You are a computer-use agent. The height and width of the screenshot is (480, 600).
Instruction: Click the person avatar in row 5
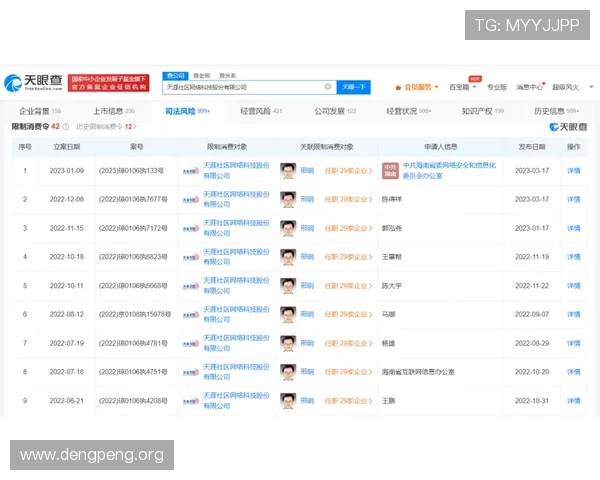coord(288,286)
